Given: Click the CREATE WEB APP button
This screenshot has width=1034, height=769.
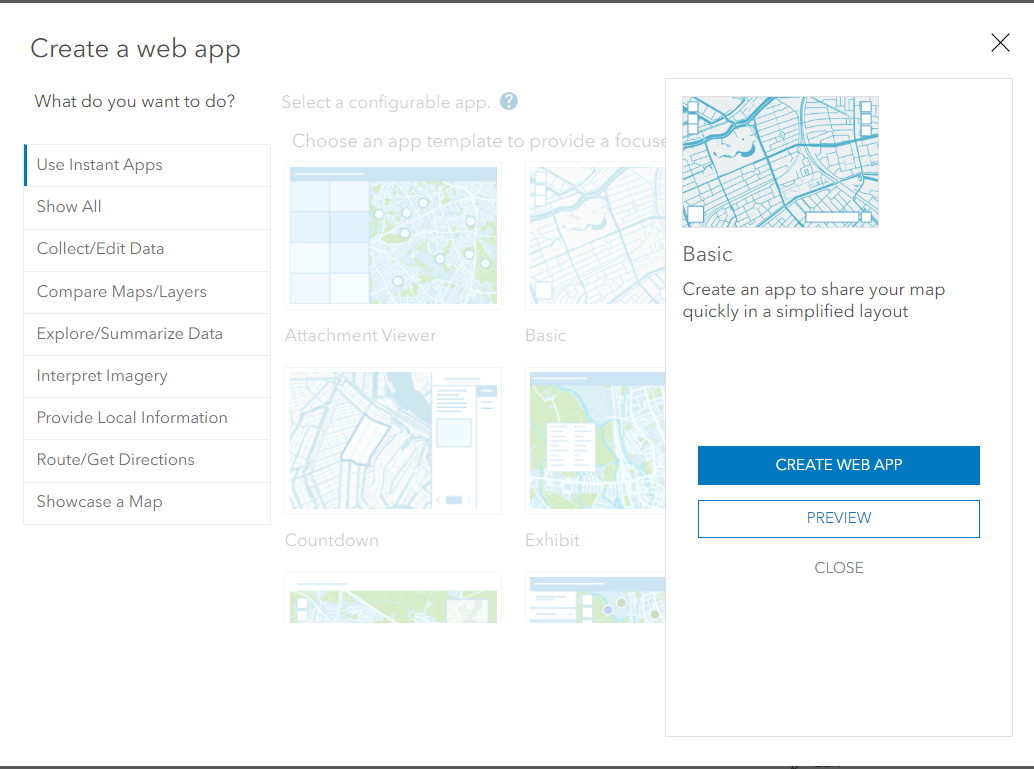Looking at the screenshot, I should (838, 465).
